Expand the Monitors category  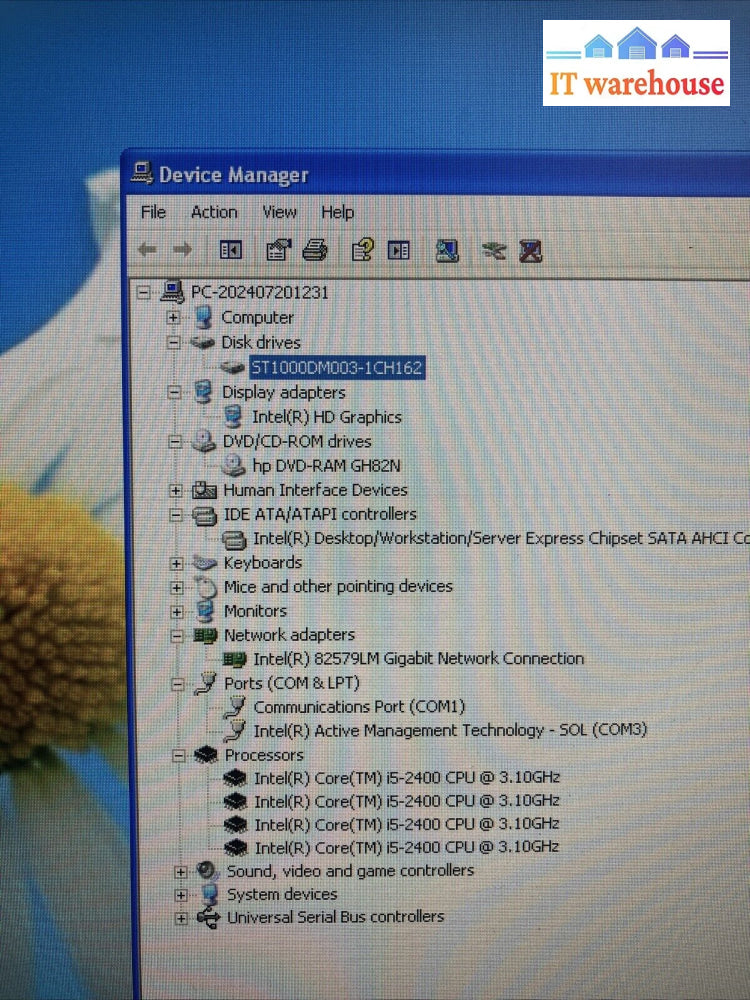pyautogui.click(x=177, y=612)
